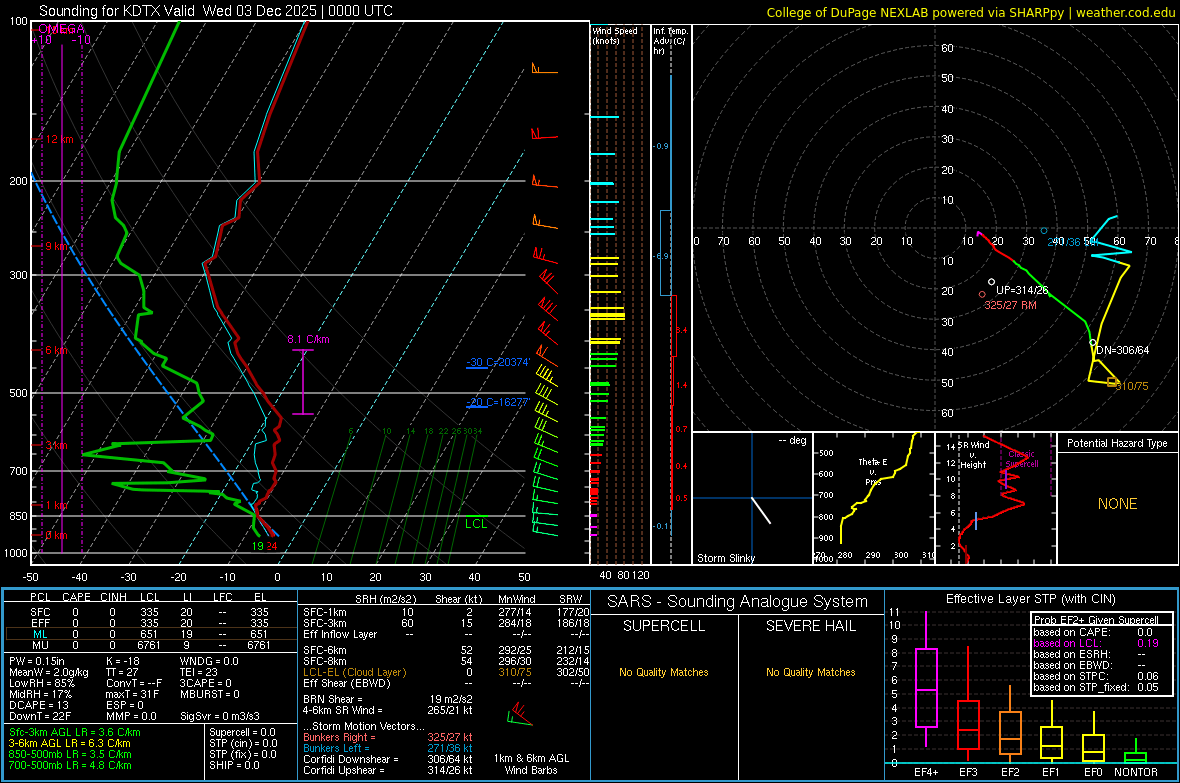Image resolution: width=1180 pixels, height=783 pixels.
Task: Select the green LCL marker on the skew-T
Action: click(476, 523)
